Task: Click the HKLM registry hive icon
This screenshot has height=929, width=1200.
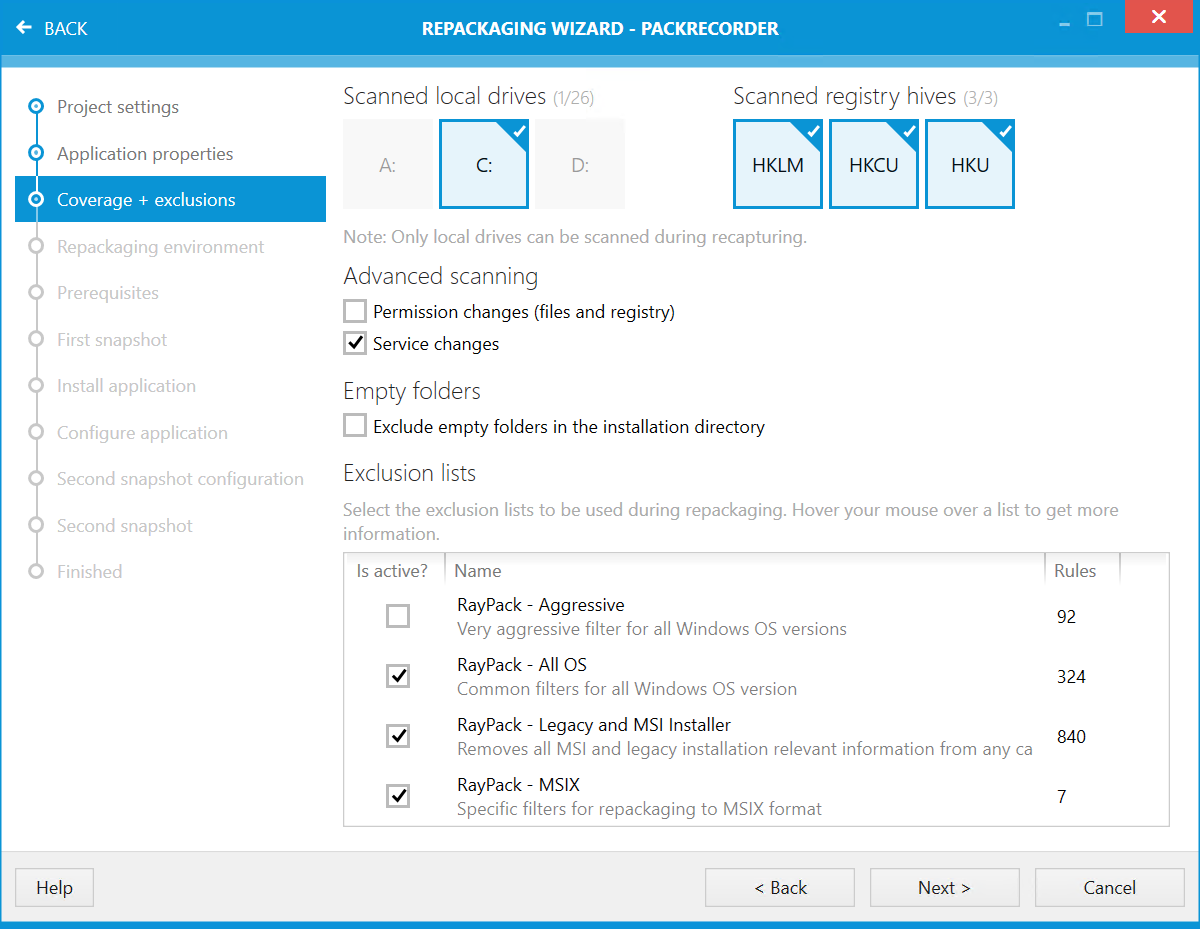Action: pos(778,163)
